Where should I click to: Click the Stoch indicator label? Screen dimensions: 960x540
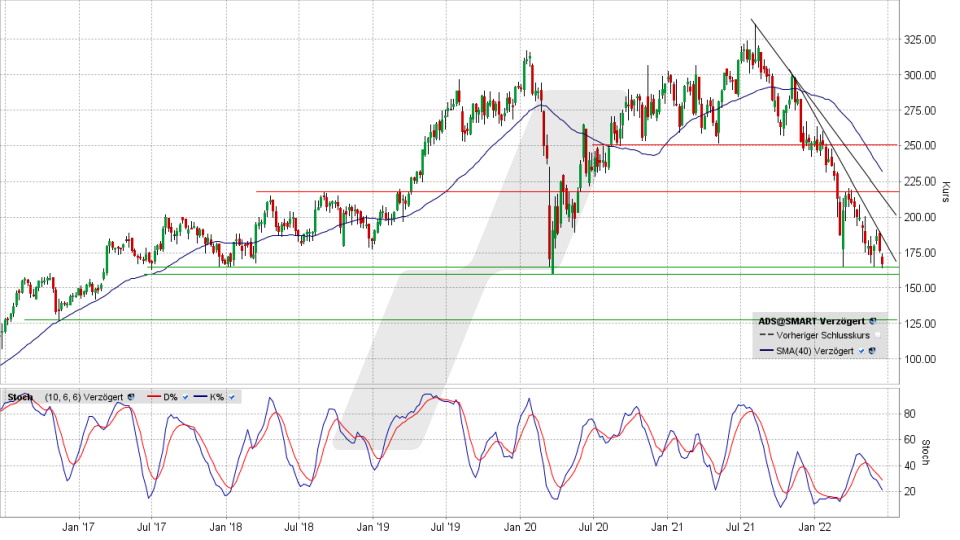coord(20,397)
